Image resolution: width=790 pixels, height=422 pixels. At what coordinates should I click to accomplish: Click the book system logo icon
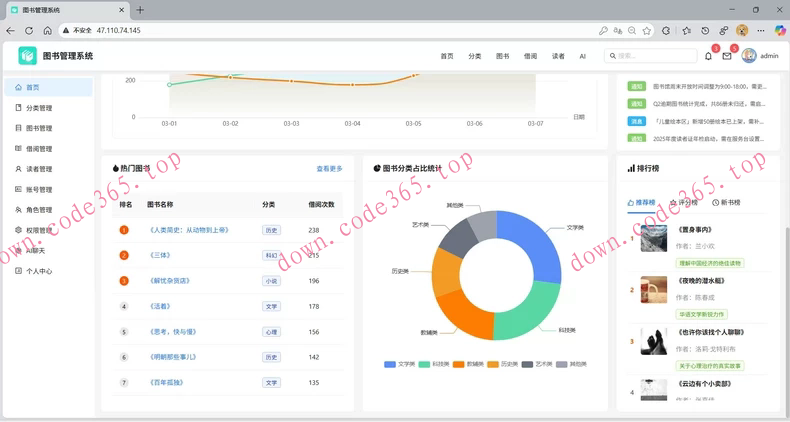(x=27, y=56)
